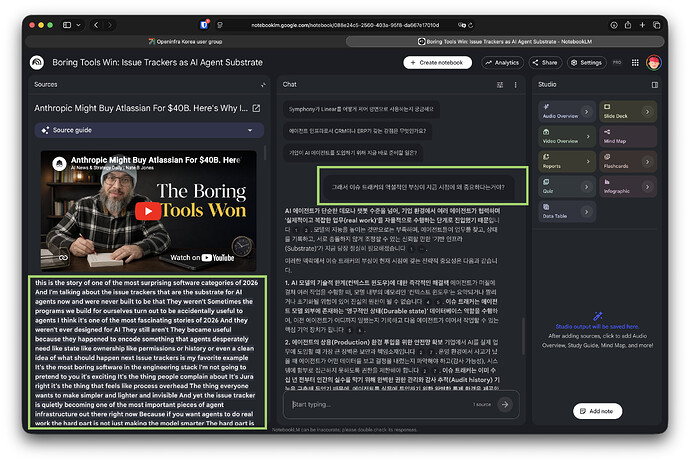690x462 pixels.
Task: Switch to Openinfra Korea user group tab
Action: click(x=185, y=42)
